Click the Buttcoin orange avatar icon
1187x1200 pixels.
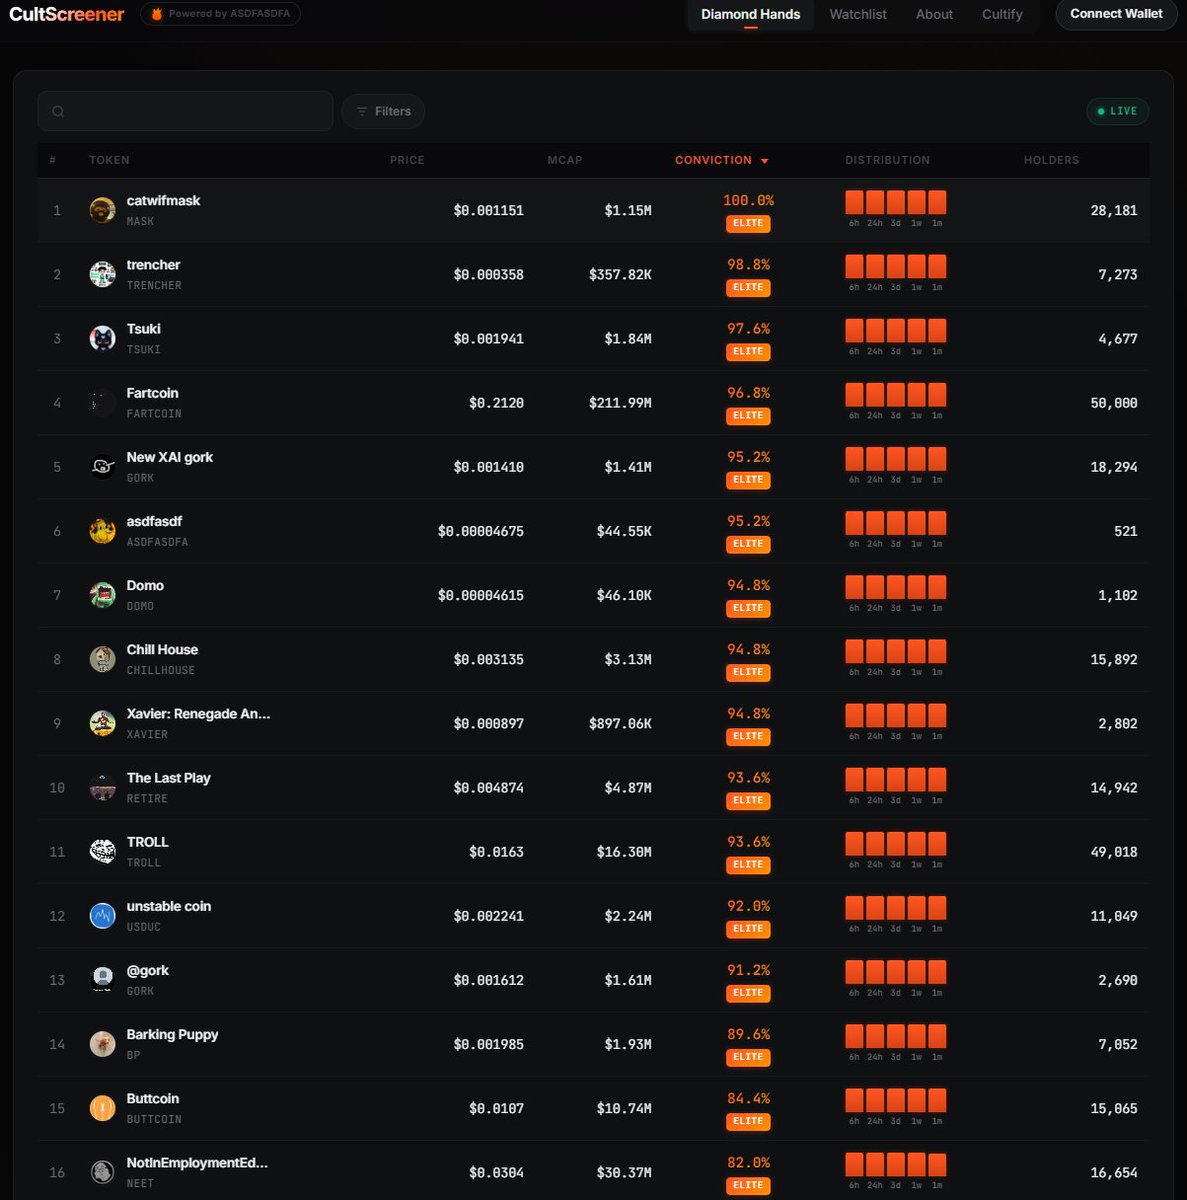[102, 1108]
